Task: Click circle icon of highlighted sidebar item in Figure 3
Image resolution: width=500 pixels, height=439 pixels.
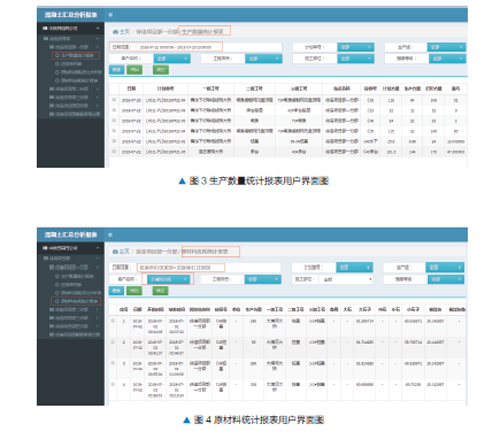Action: pyautogui.click(x=57, y=56)
